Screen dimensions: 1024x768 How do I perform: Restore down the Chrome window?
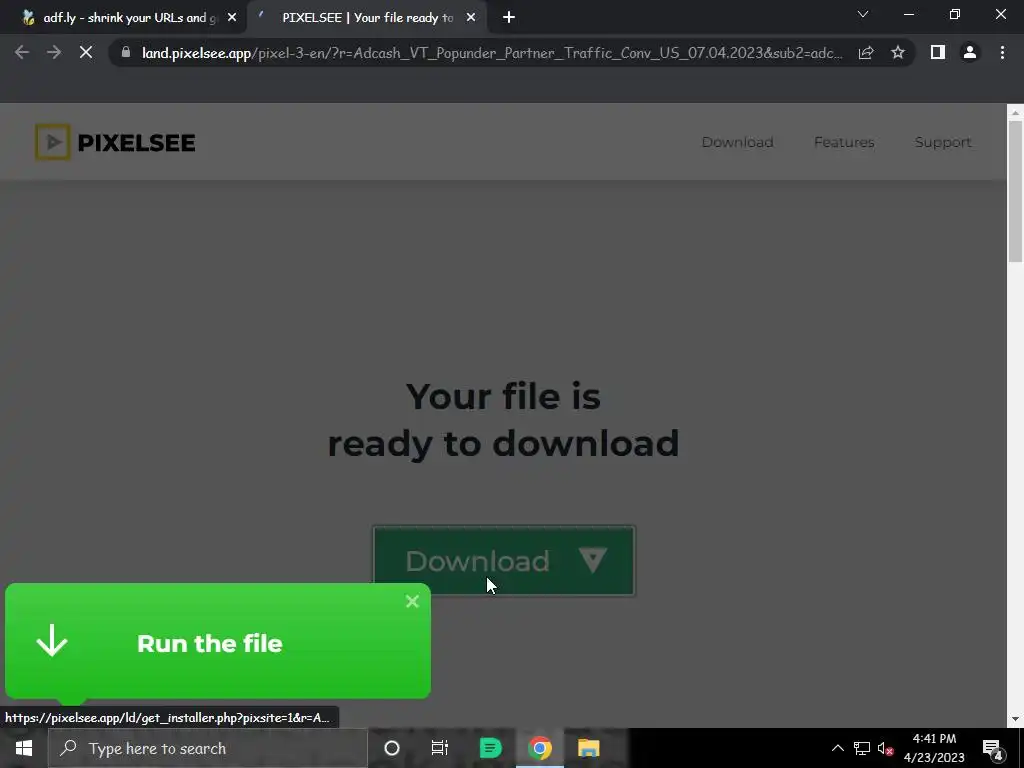click(x=955, y=14)
